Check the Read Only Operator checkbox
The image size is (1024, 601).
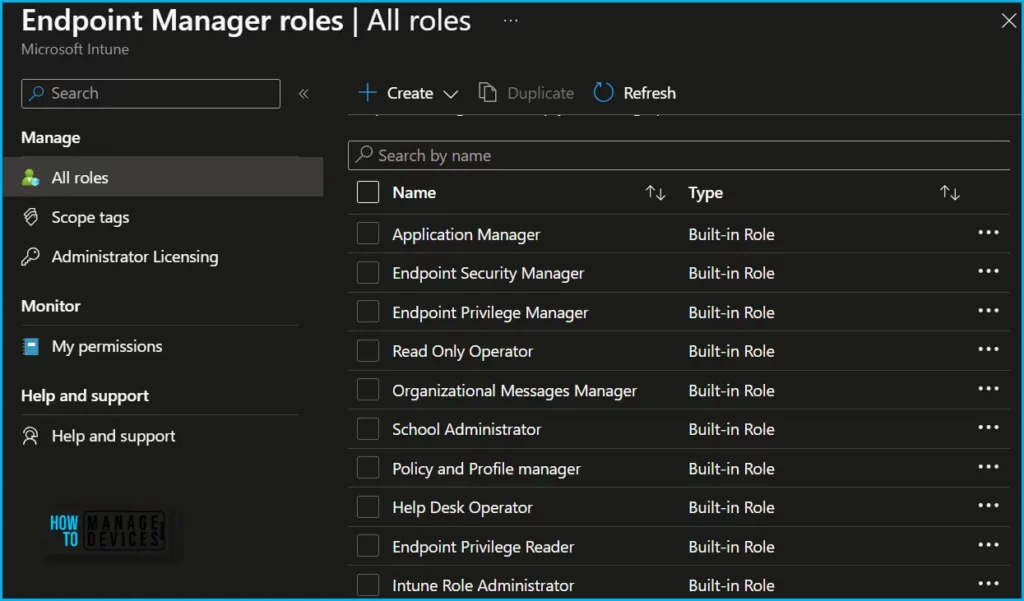coord(368,351)
